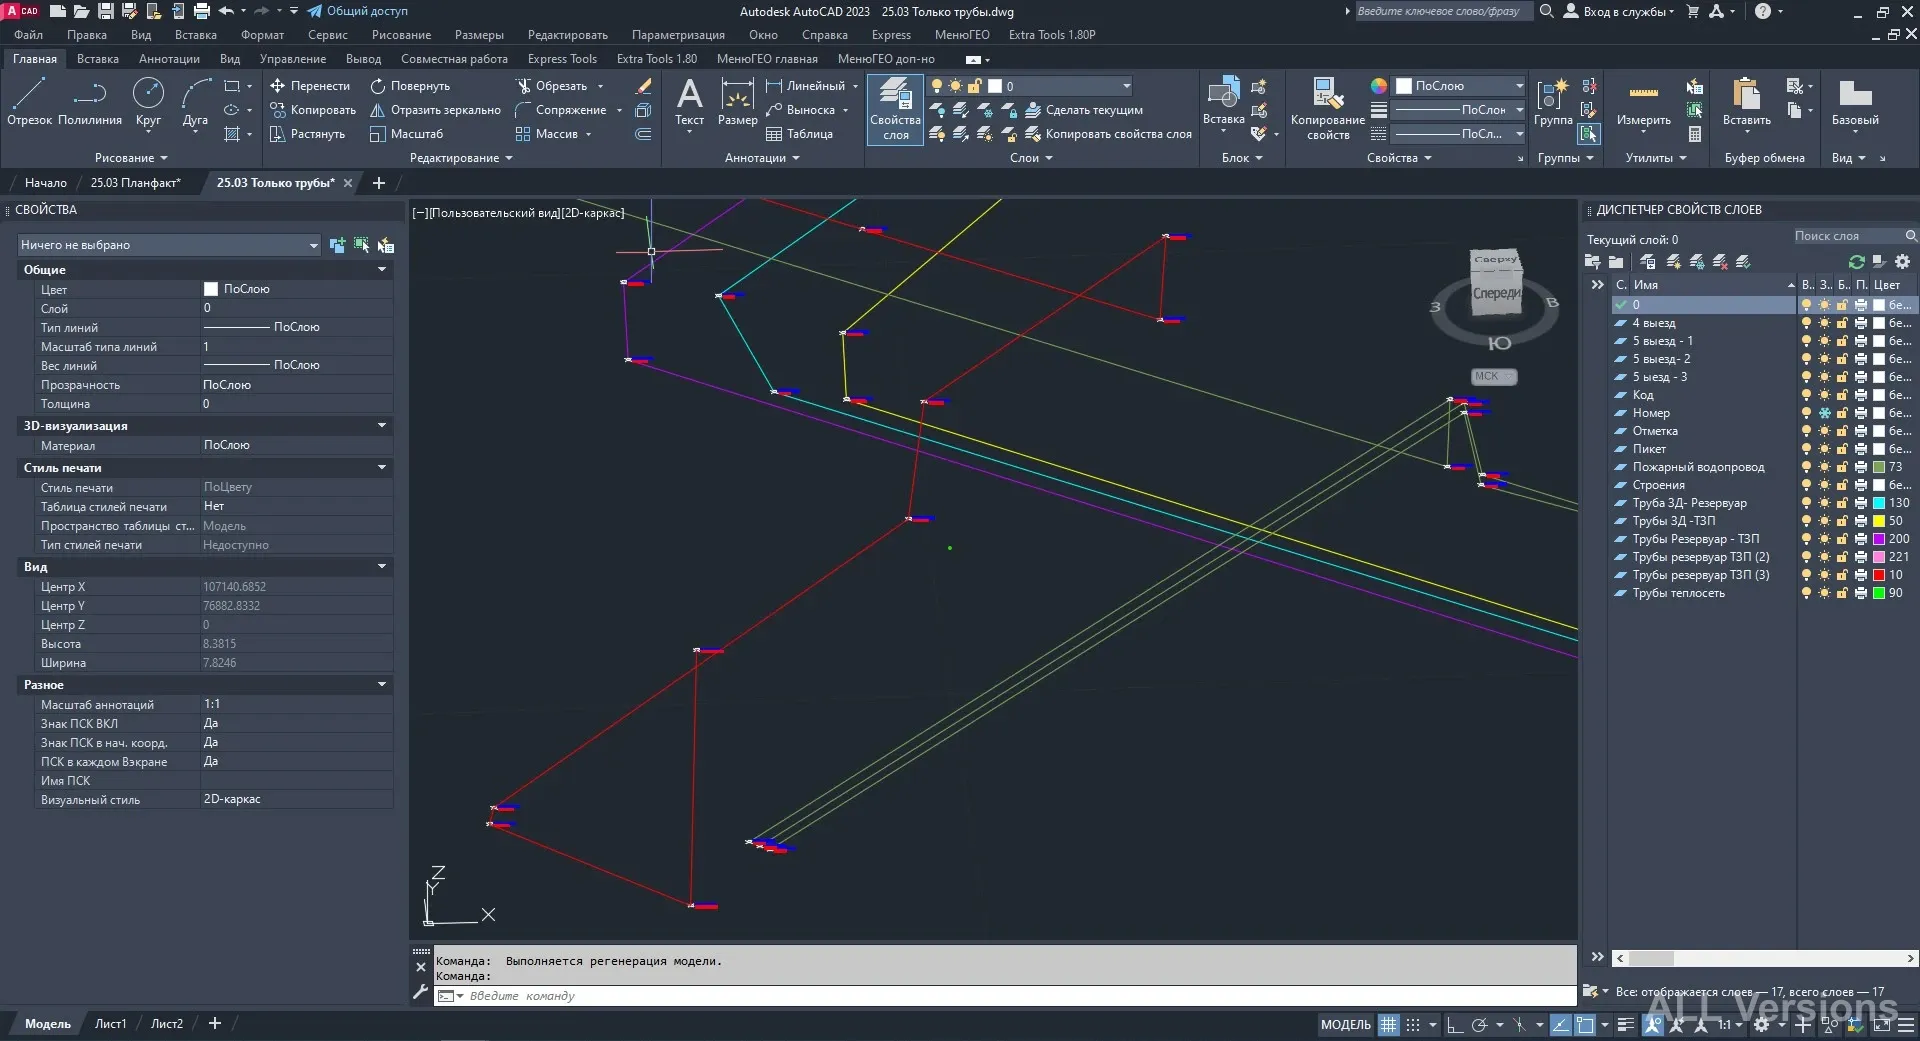This screenshot has width=1920, height=1041.
Task: Switch to the Лист1 layout tab
Action: click(110, 1024)
